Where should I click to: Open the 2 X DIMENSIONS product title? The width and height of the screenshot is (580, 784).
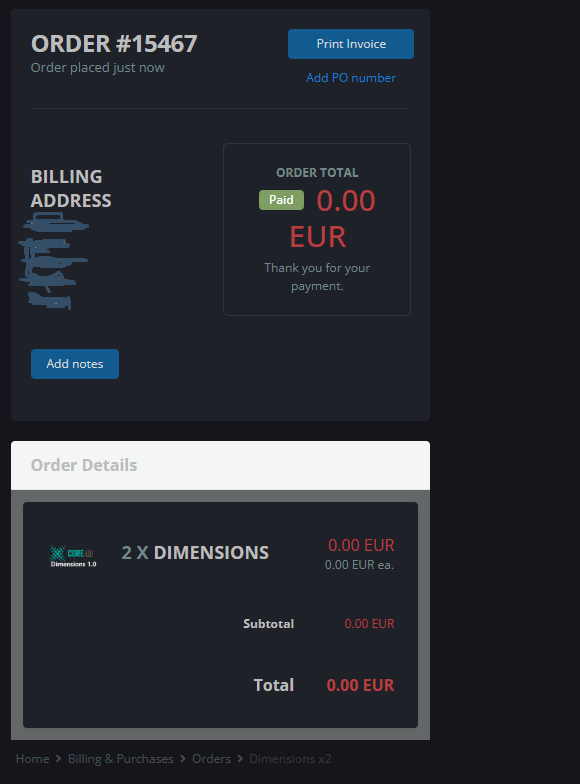tap(195, 552)
